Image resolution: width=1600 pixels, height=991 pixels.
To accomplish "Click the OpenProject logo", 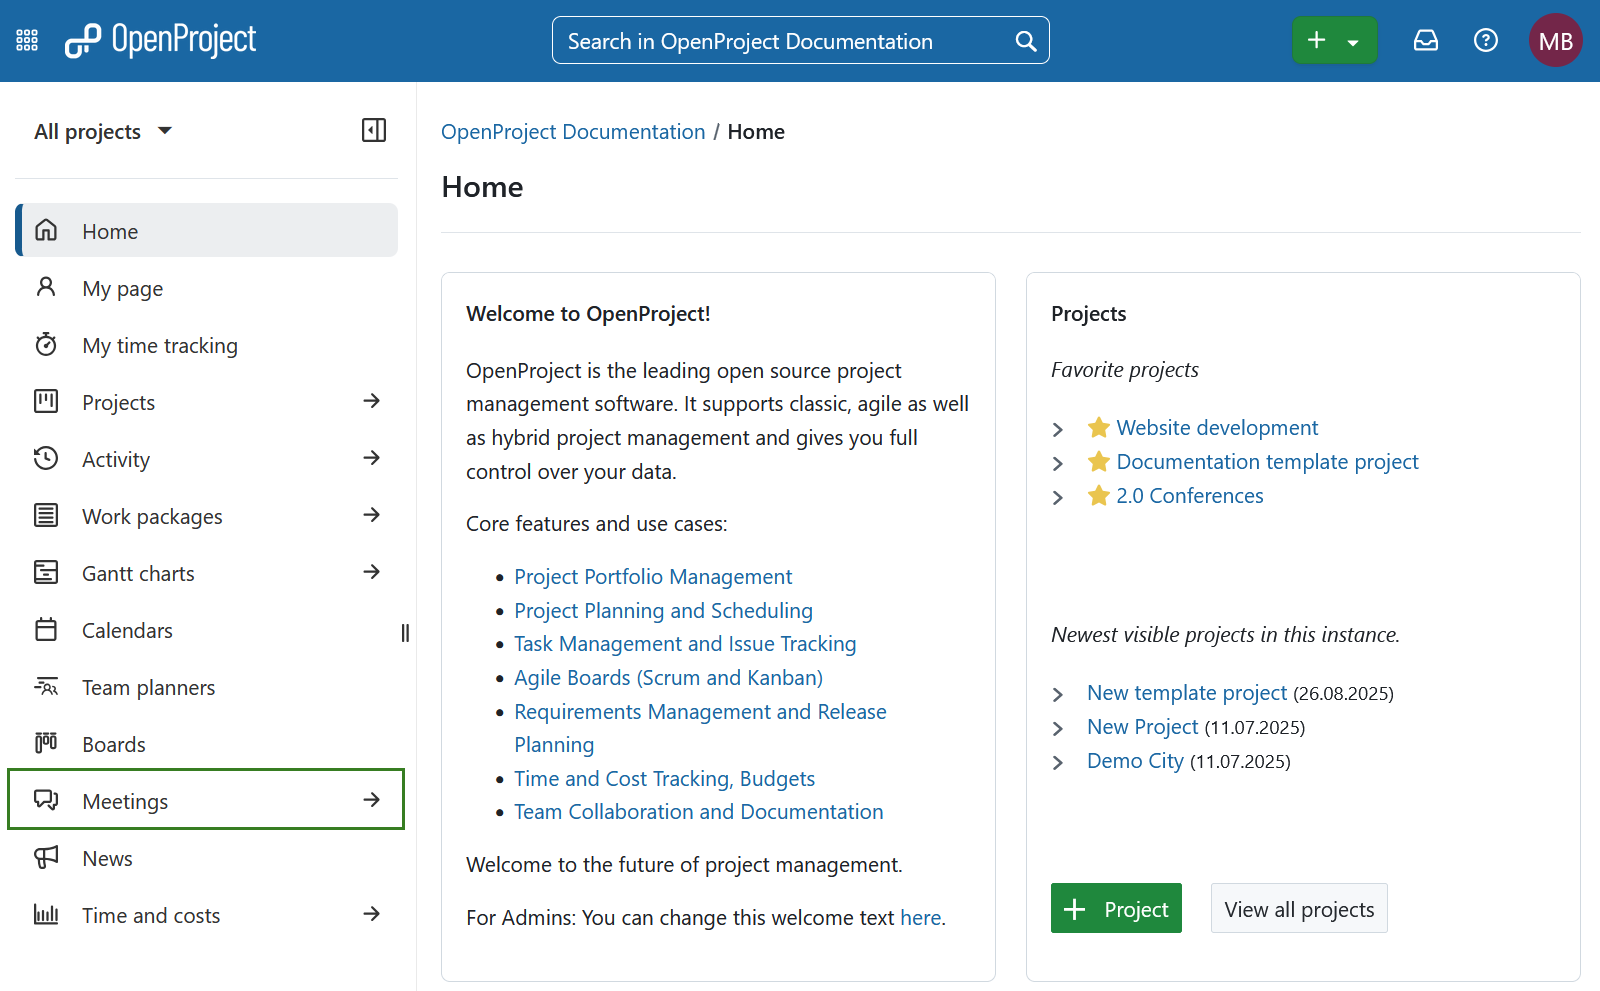I will coord(160,40).
